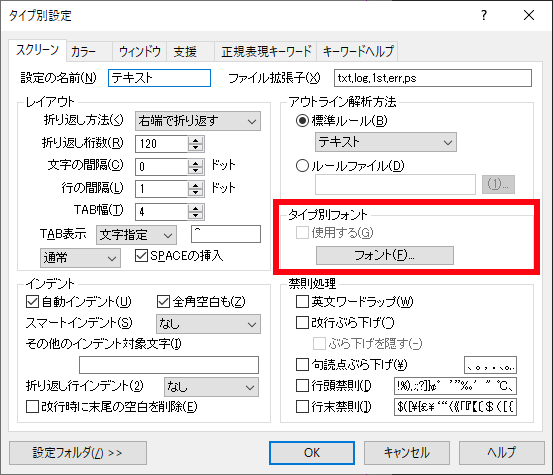Decrease 文字の間隔 value
553x475 pixels.
195,171
